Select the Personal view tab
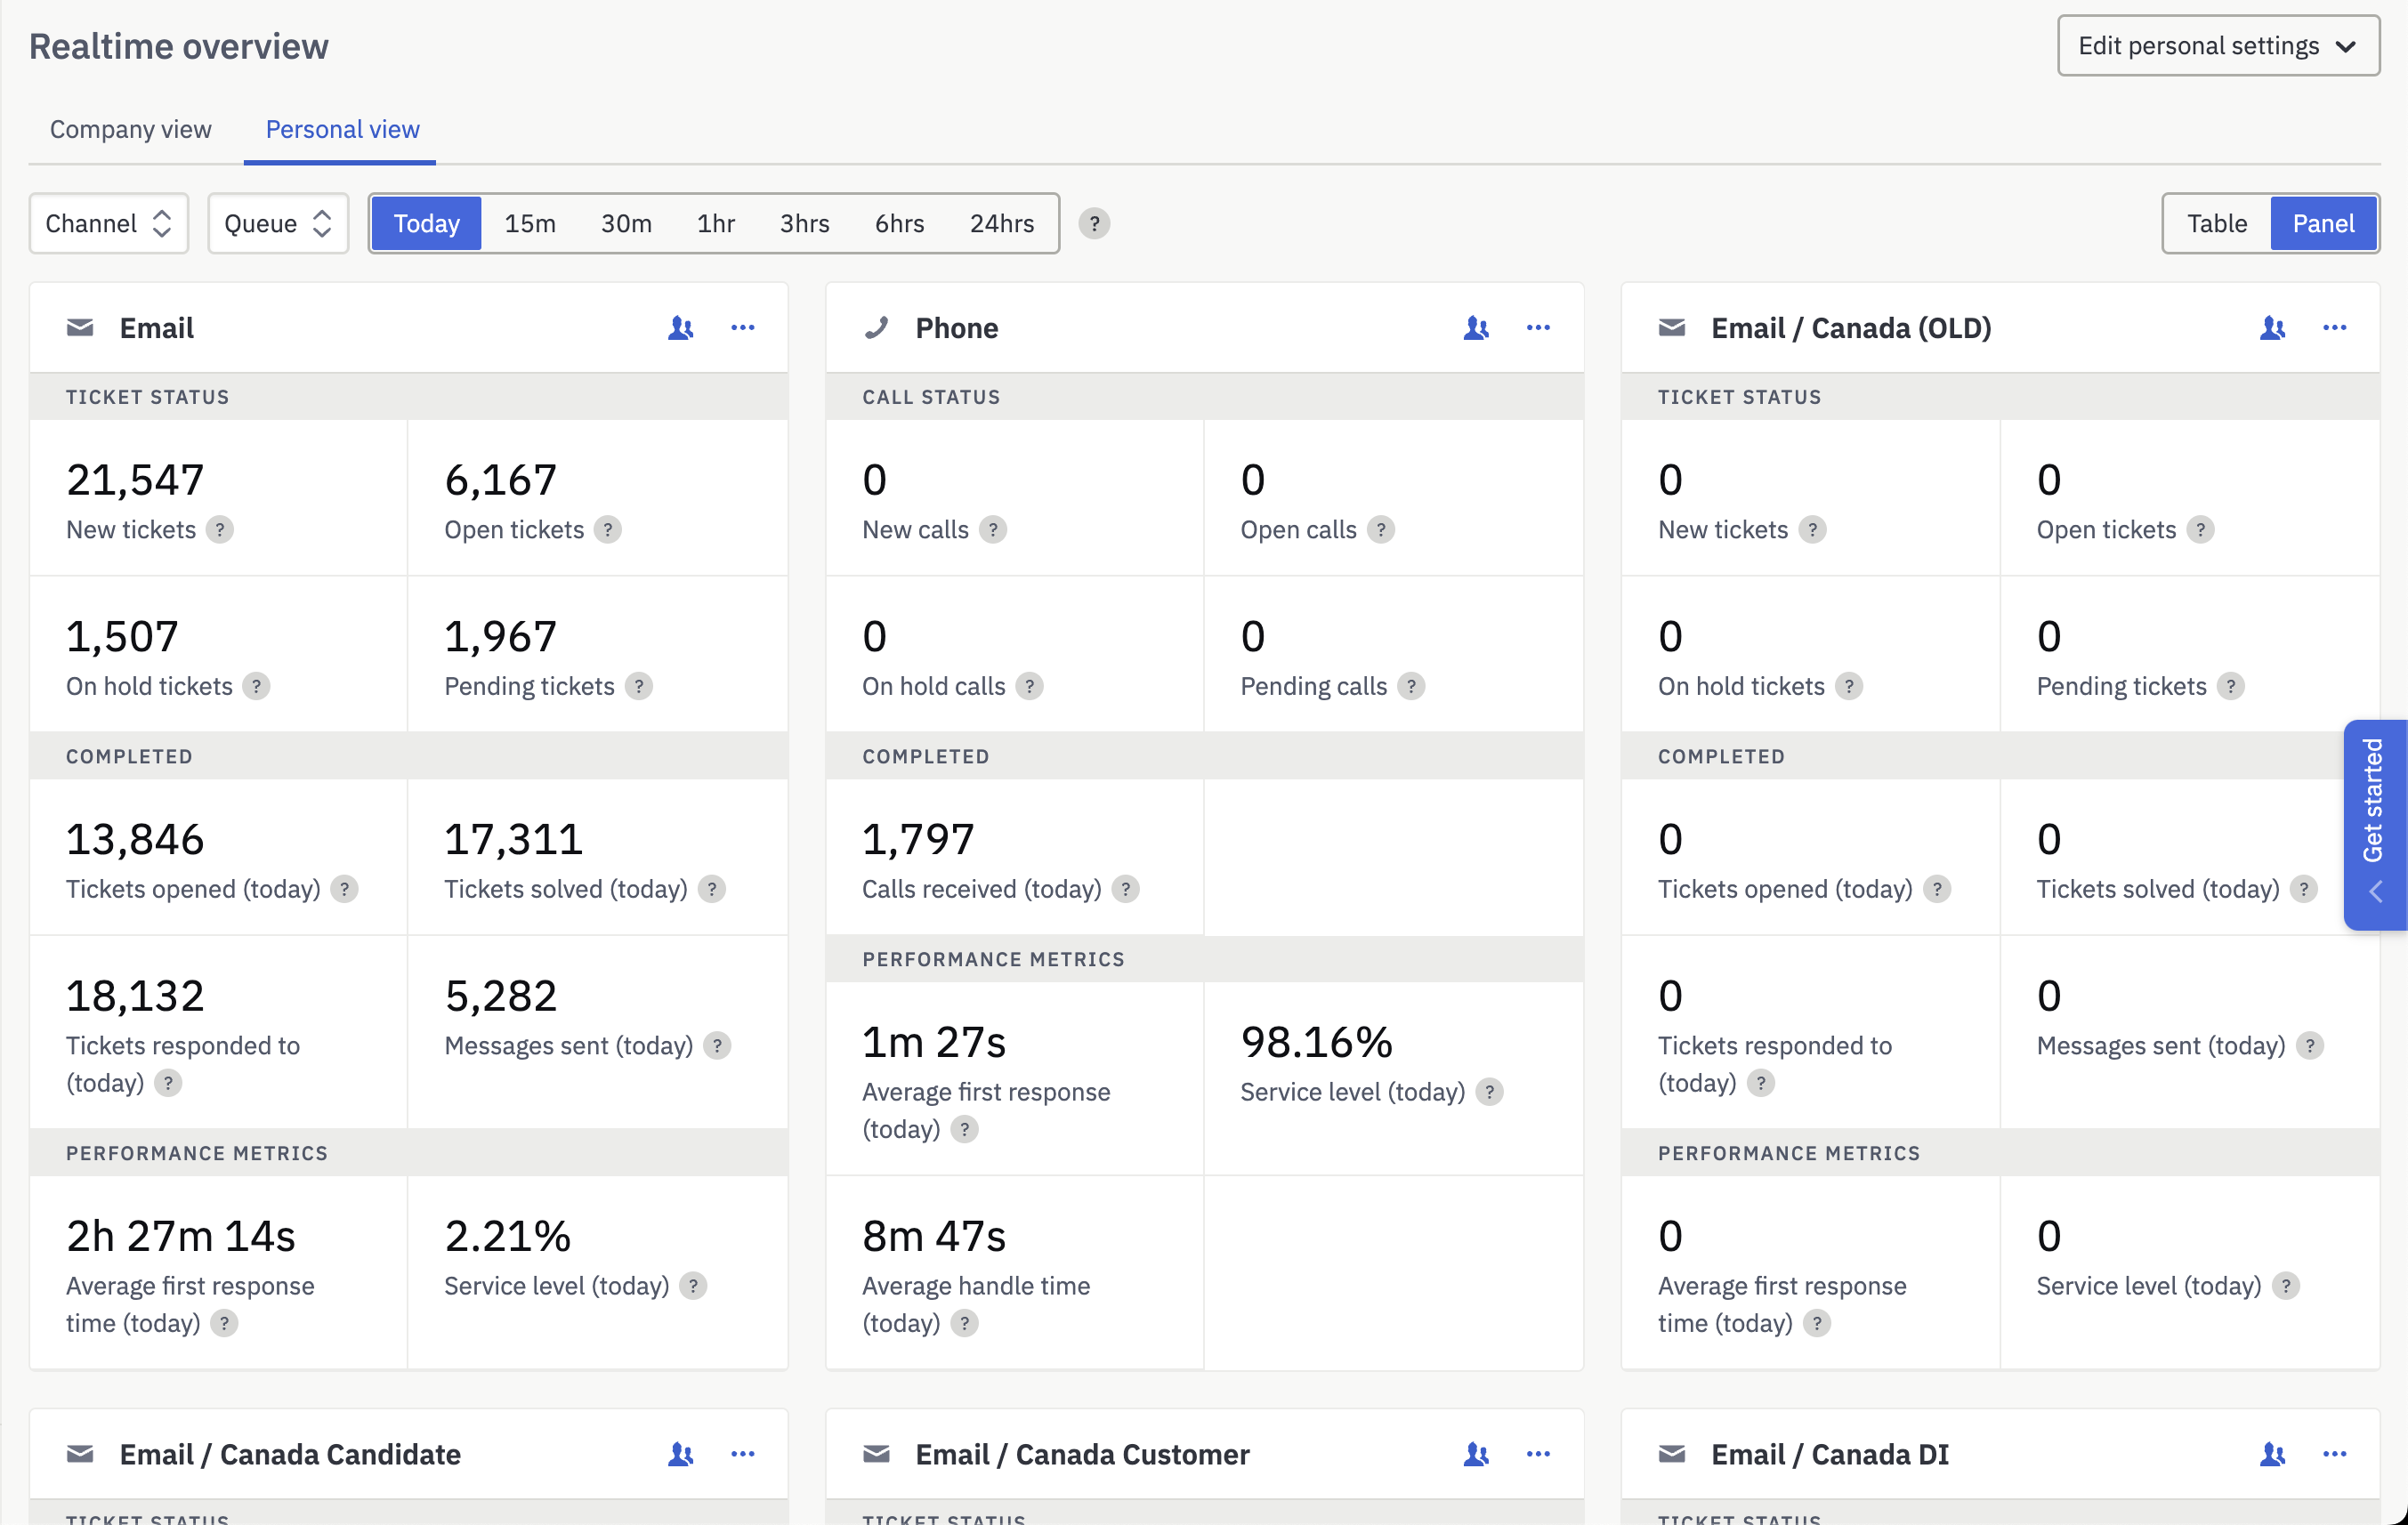Image resolution: width=2408 pixels, height=1525 pixels. coord(341,129)
